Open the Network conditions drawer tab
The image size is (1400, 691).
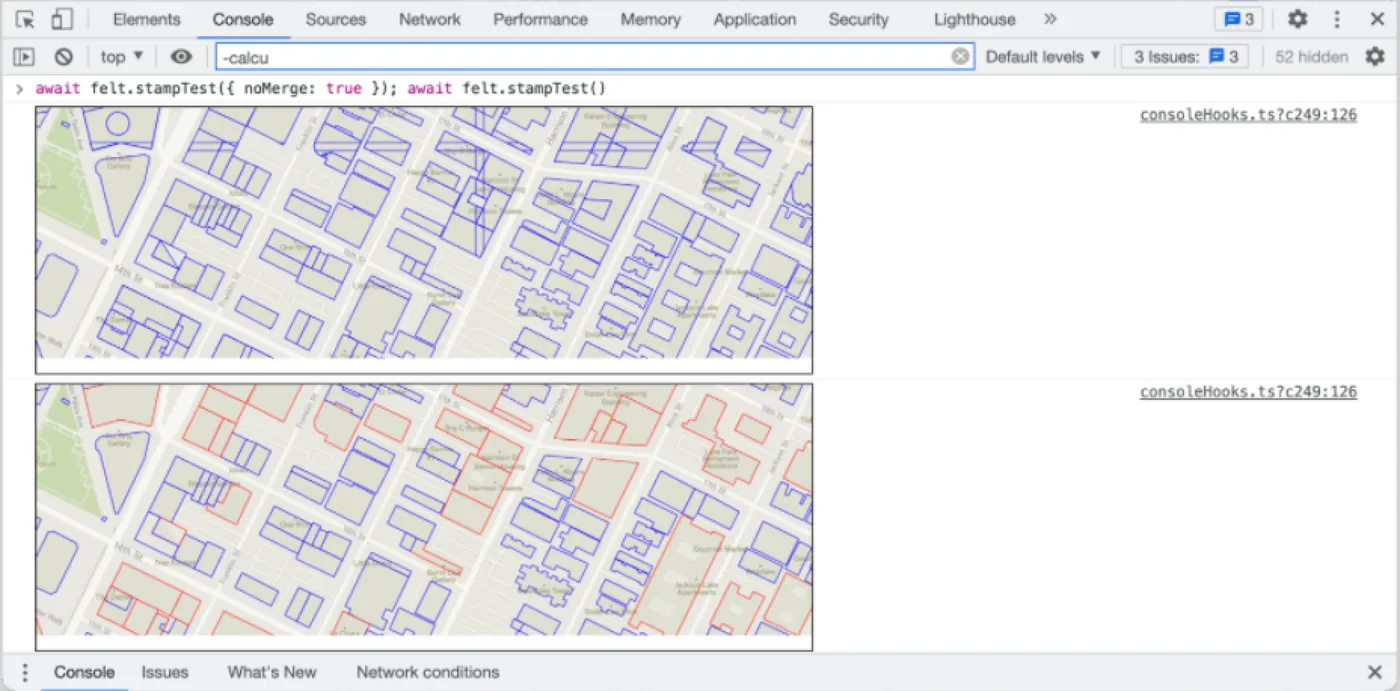click(x=428, y=672)
